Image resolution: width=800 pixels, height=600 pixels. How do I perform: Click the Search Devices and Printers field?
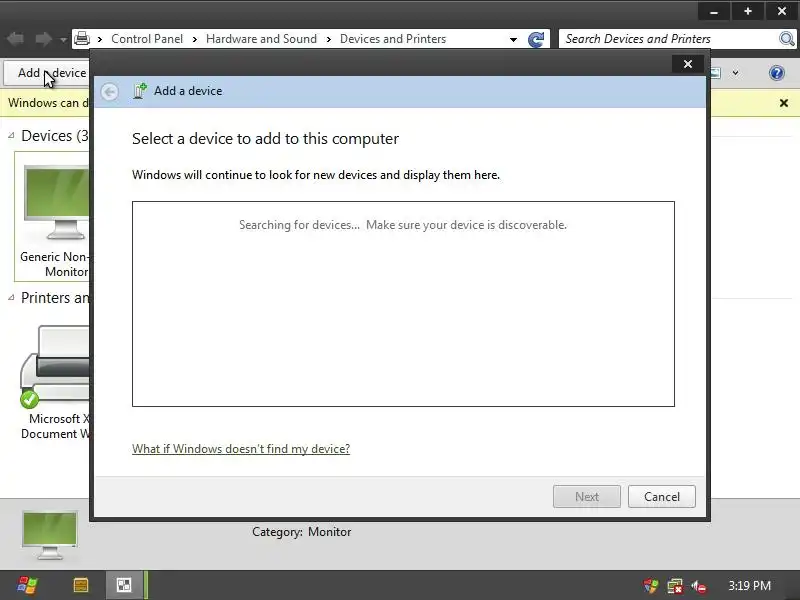point(668,39)
